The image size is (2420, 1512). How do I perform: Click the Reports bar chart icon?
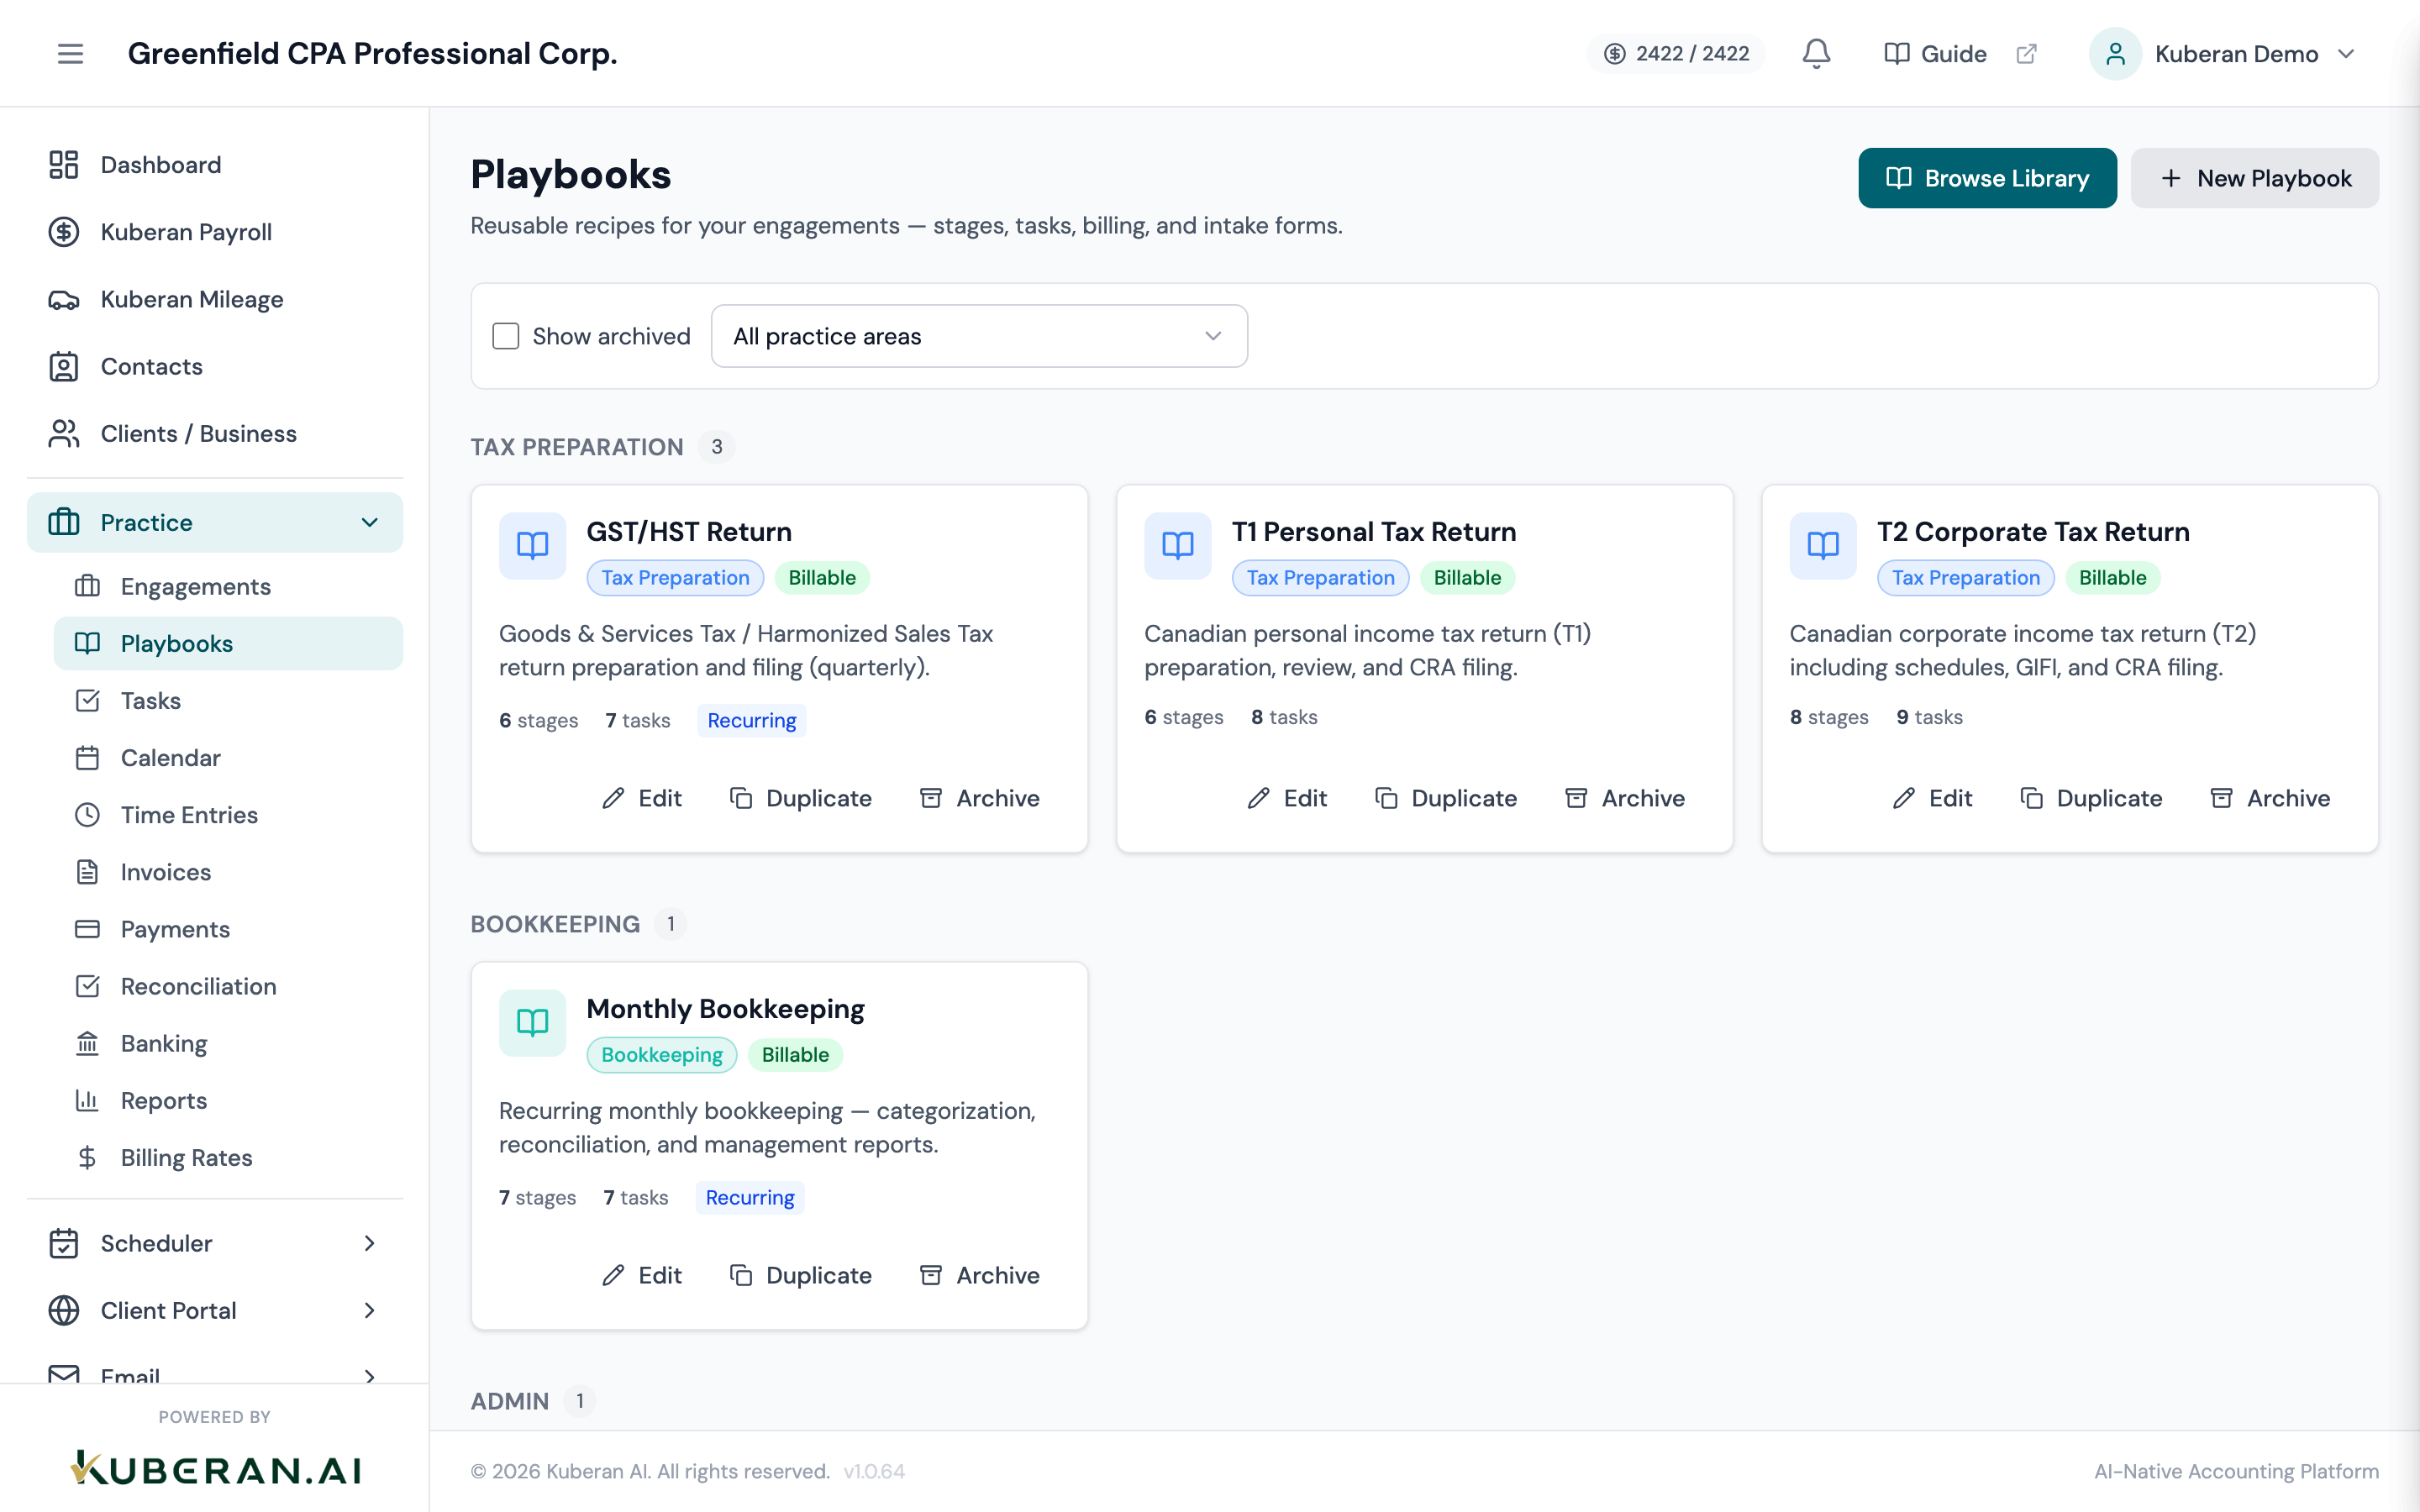click(x=88, y=1100)
